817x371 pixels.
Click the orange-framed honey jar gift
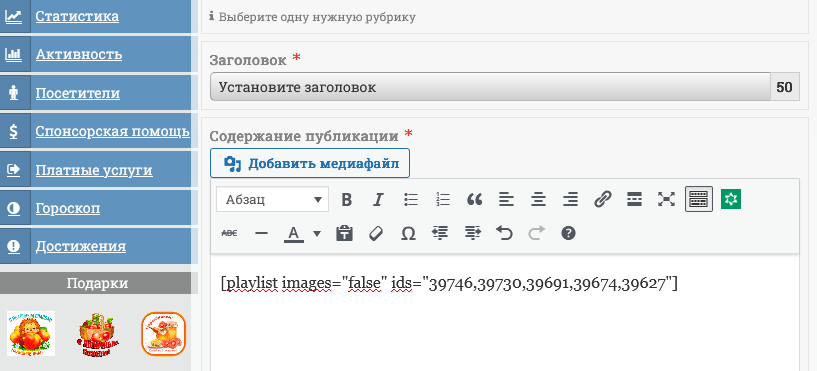[164, 334]
